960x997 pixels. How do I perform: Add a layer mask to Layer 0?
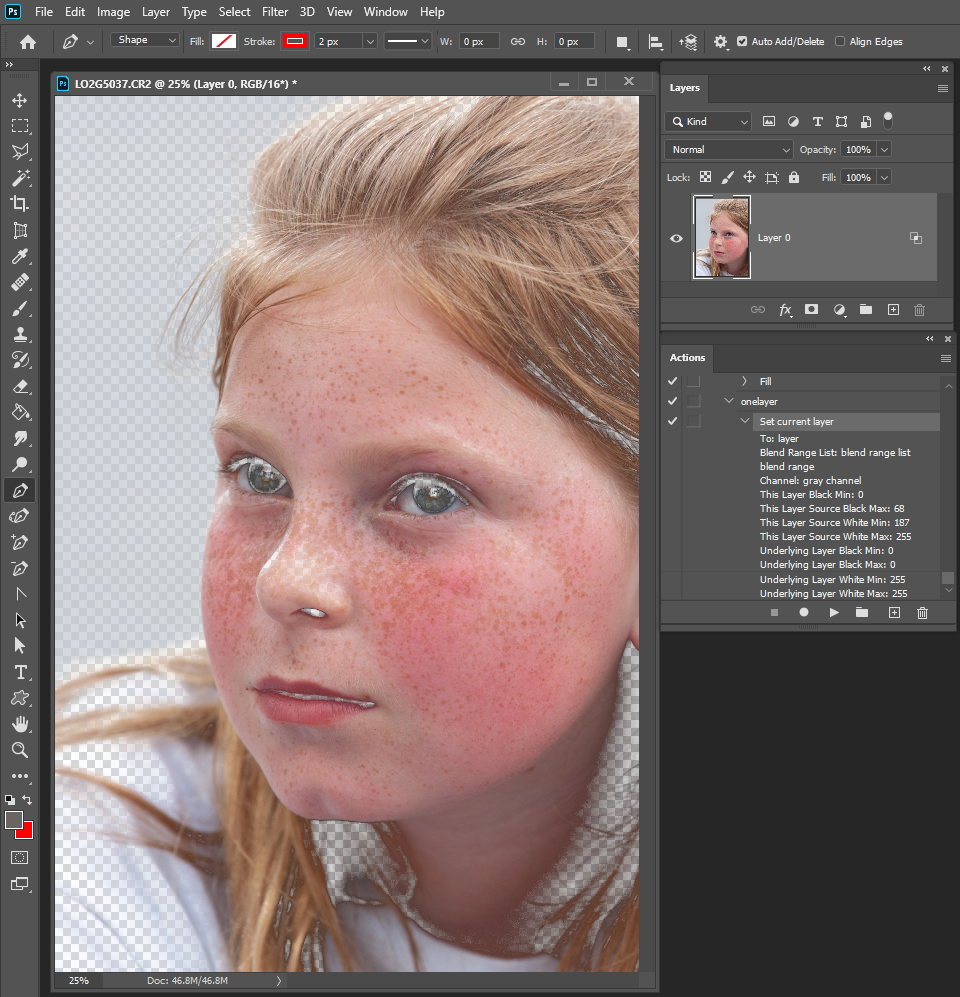point(812,310)
